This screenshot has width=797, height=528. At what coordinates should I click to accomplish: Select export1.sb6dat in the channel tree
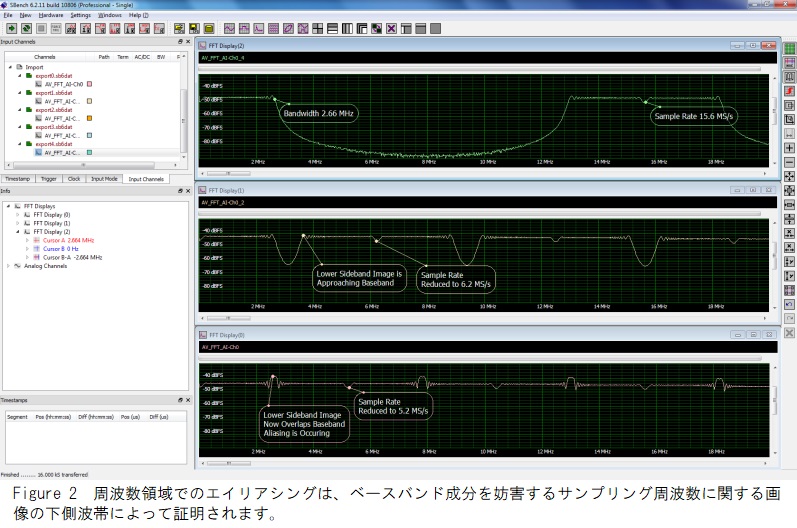pyautogui.click(x=53, y=93)
